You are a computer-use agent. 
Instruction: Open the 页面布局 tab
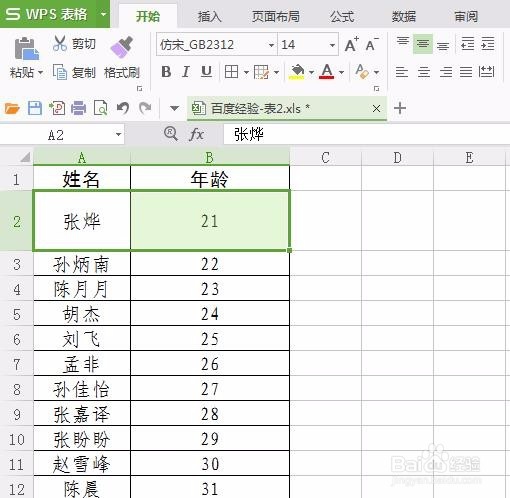point(275,16)
